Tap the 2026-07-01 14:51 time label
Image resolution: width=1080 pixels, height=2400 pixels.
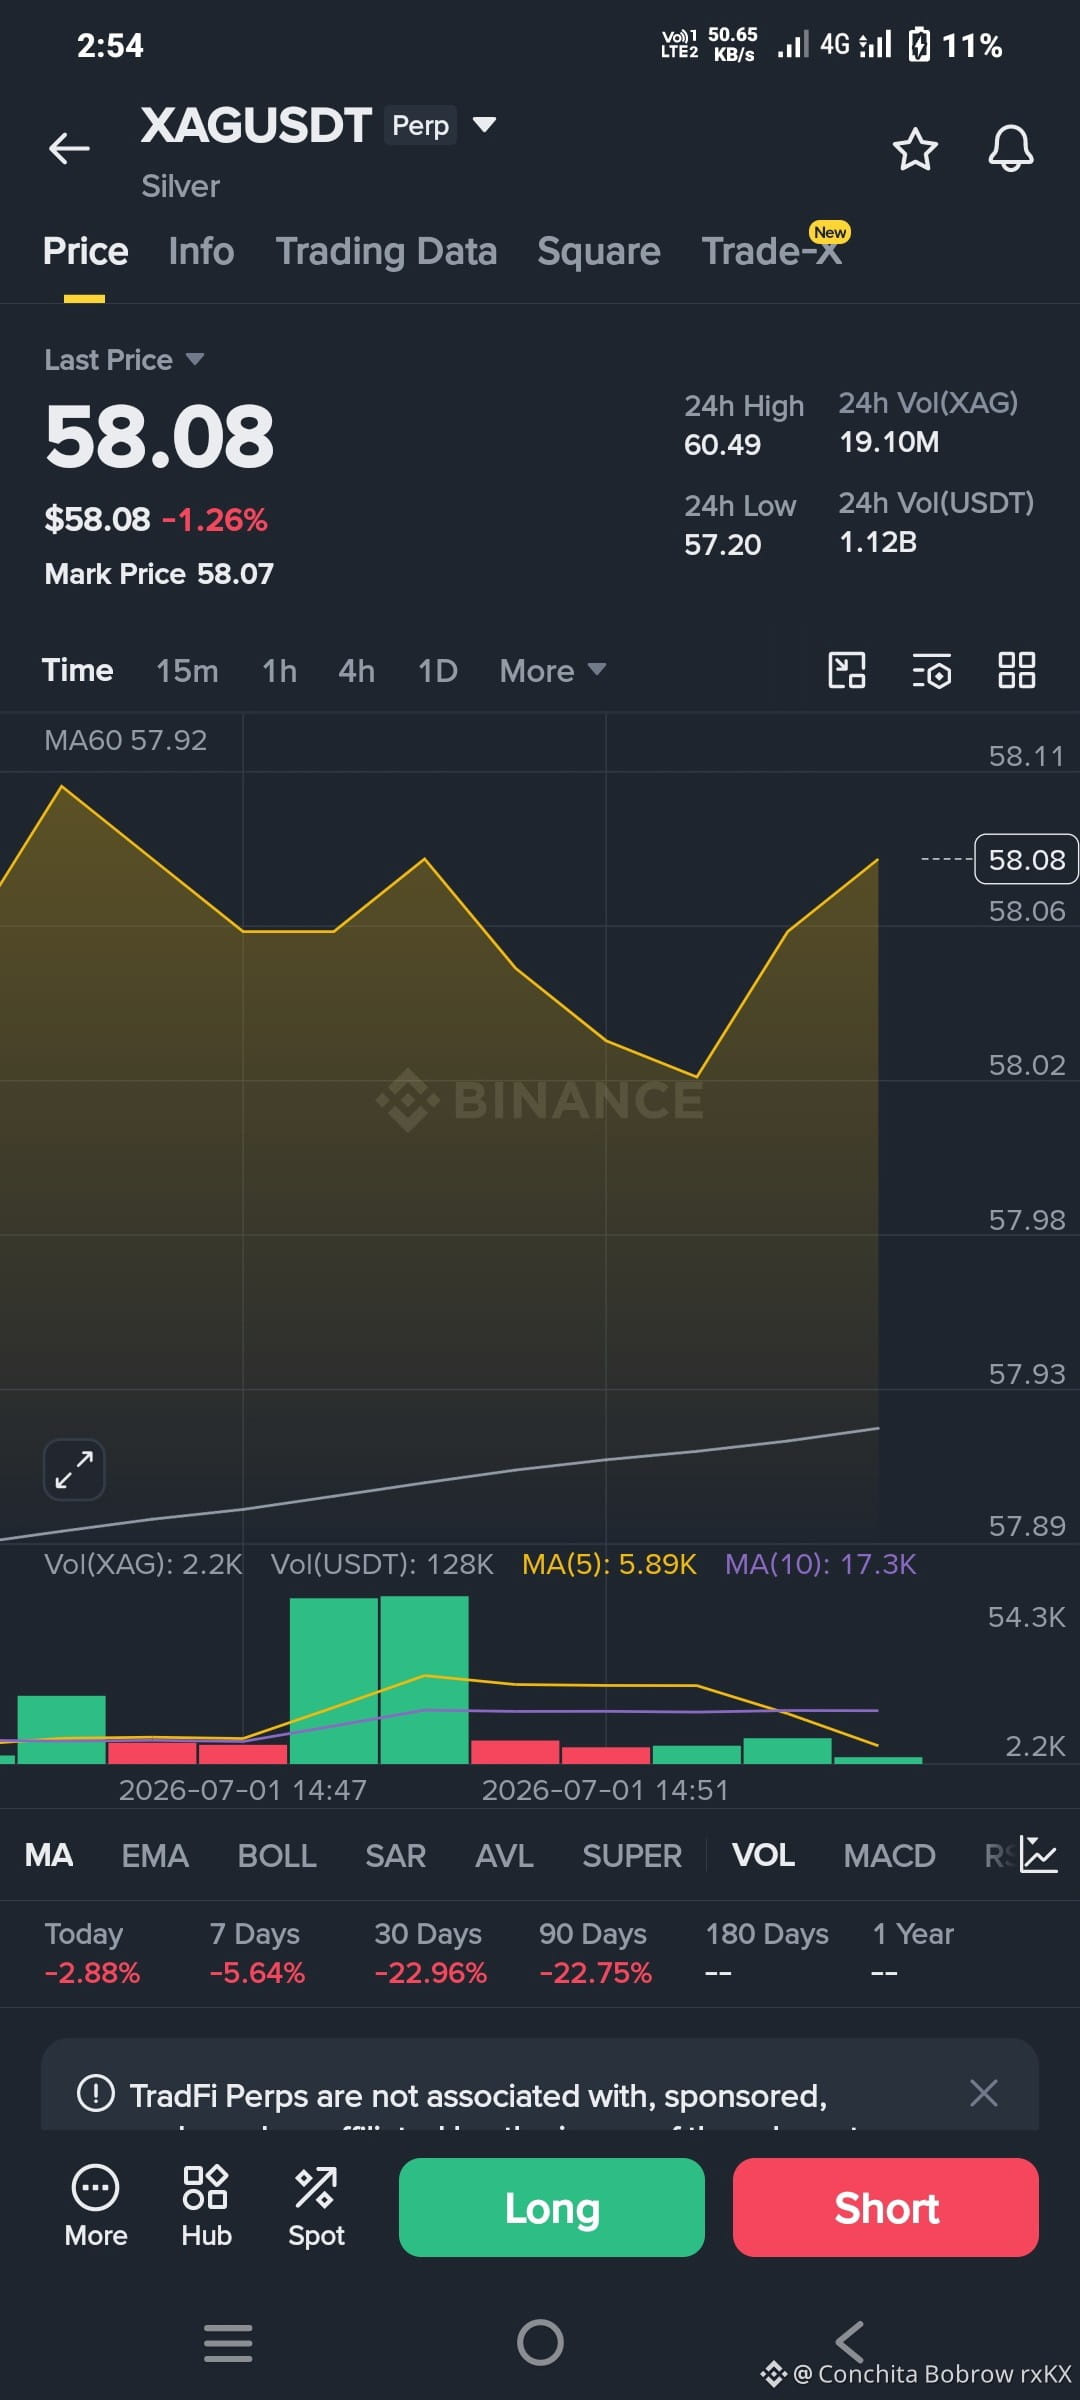coord(605,1790)
